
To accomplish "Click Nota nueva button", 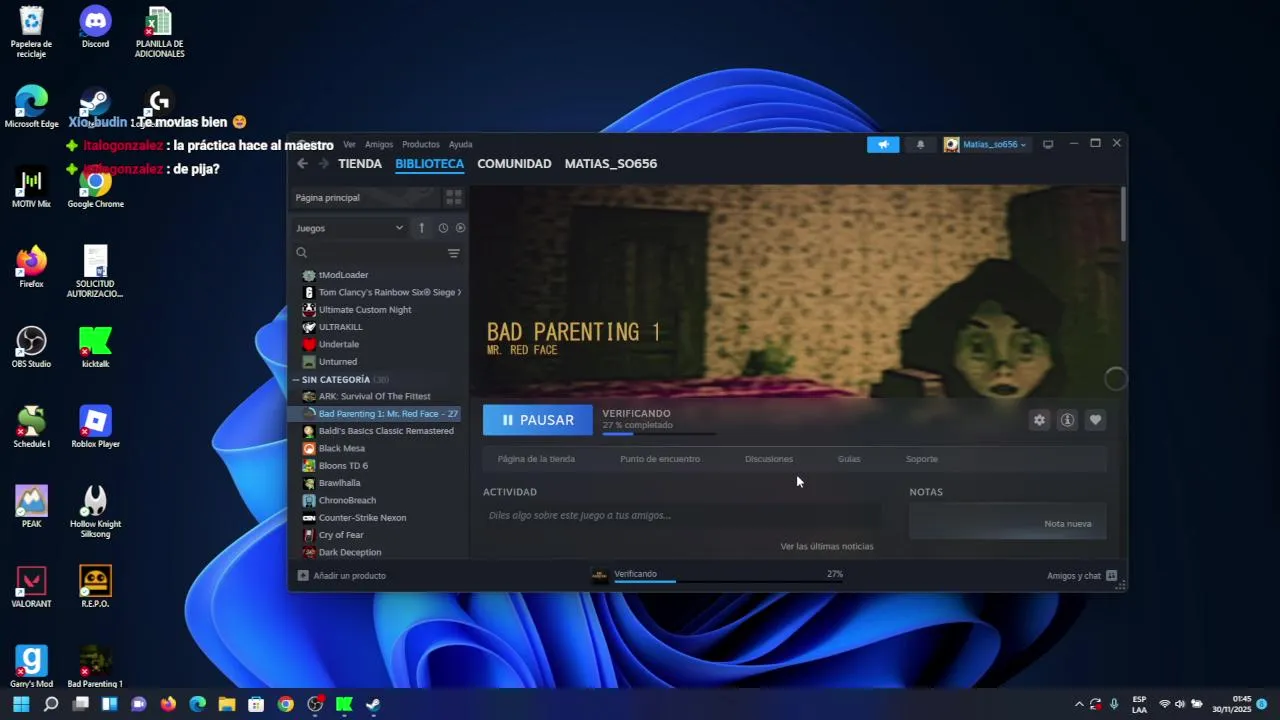I will point(1068,524).
